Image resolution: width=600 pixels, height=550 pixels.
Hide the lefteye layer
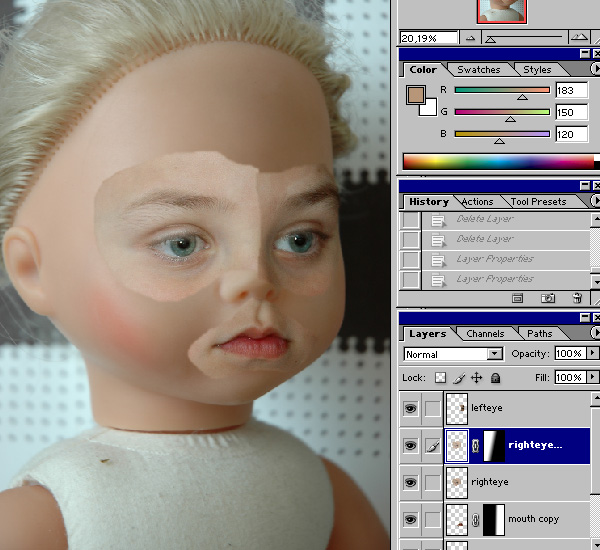pos(410,409)
